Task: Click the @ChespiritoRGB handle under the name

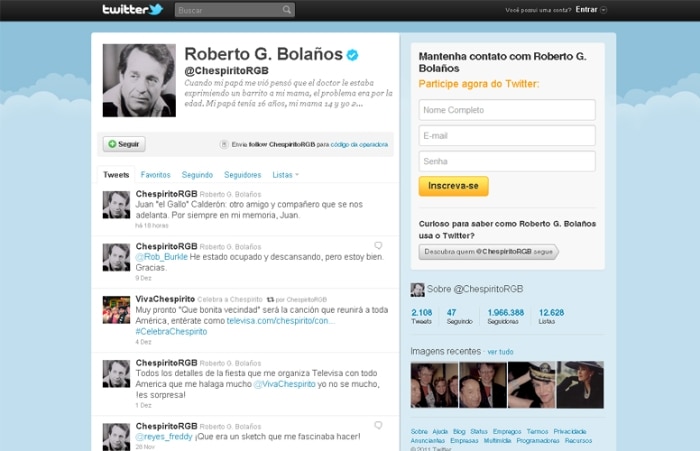Action: pyautogui.click(x=226, y=71)
